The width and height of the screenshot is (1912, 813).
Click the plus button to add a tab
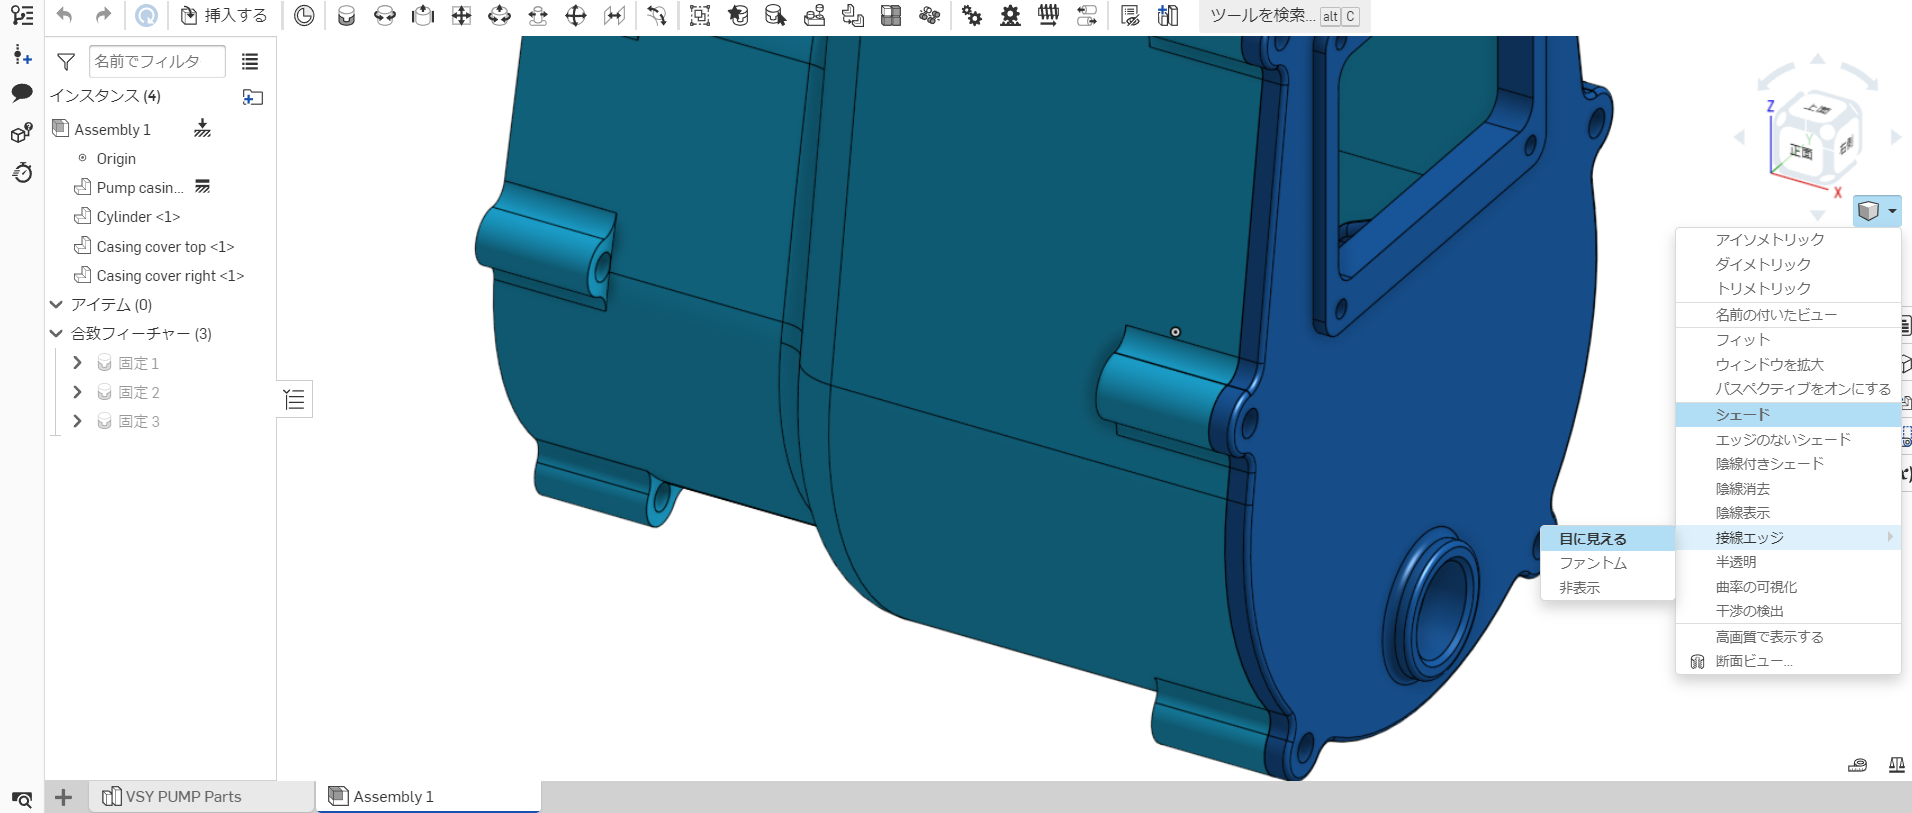point(63,797)
